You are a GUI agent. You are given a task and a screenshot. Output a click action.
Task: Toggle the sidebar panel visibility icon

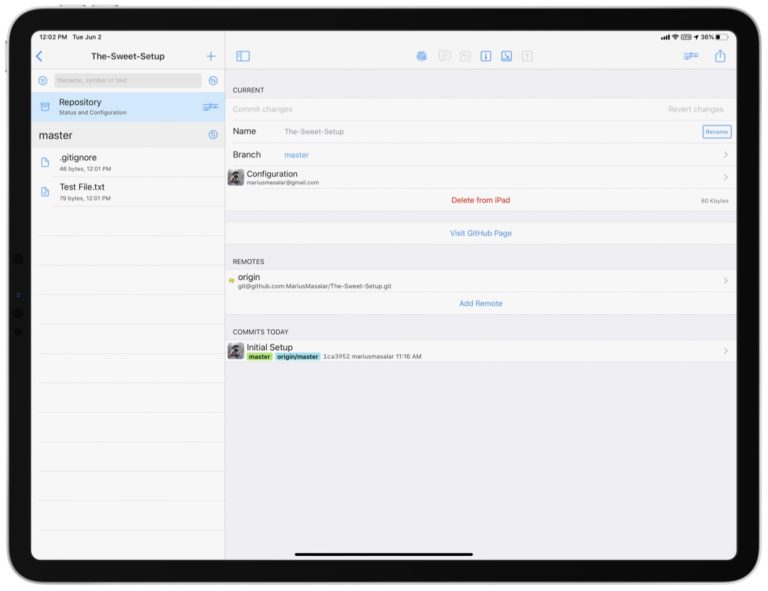(243, 57)
